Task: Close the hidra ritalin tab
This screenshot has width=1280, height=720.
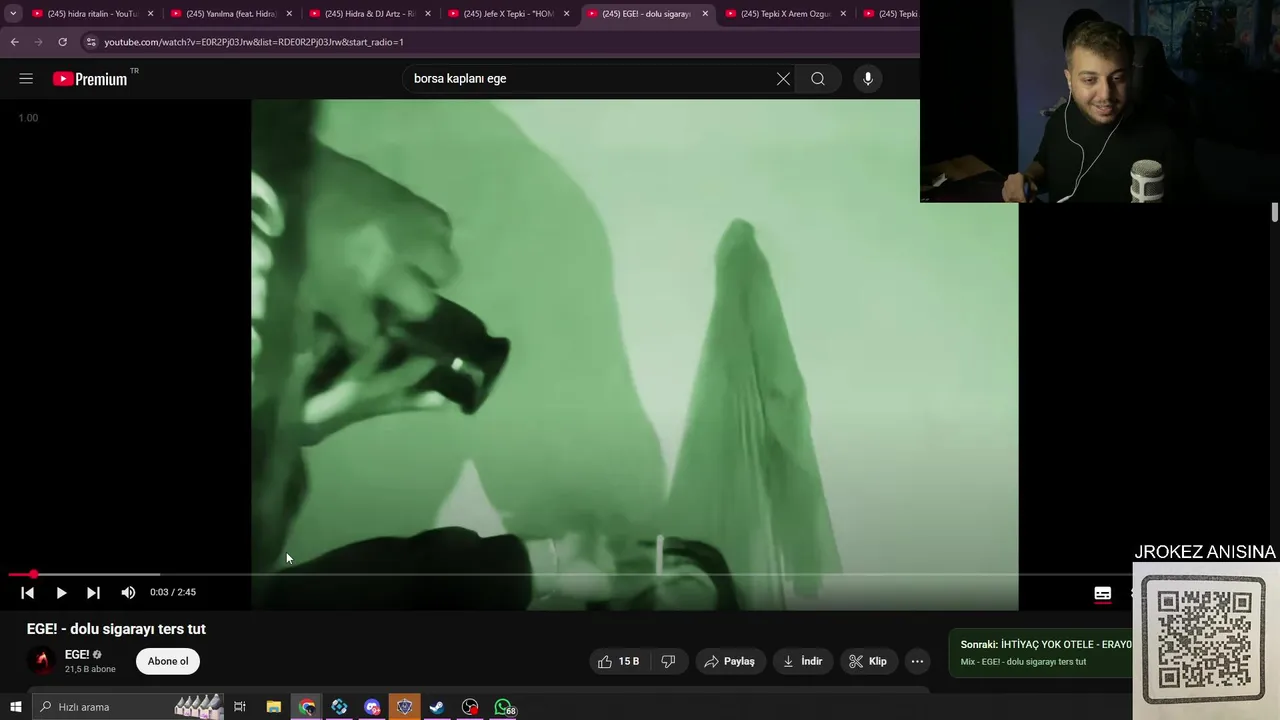Action: coord(151,14)
